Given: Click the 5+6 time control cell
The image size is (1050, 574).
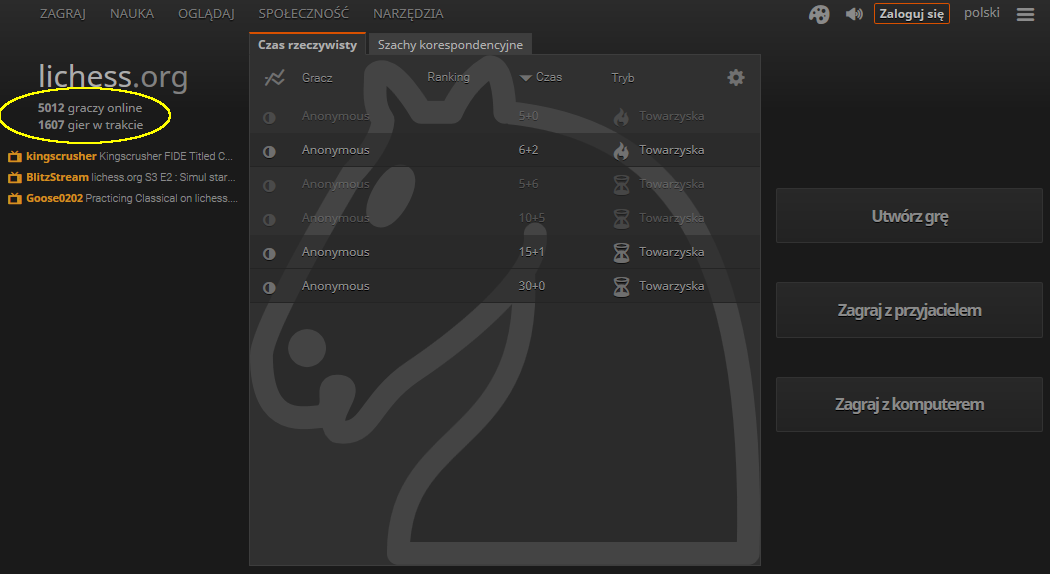Looking at the screenshot, I should coord(528,184).
